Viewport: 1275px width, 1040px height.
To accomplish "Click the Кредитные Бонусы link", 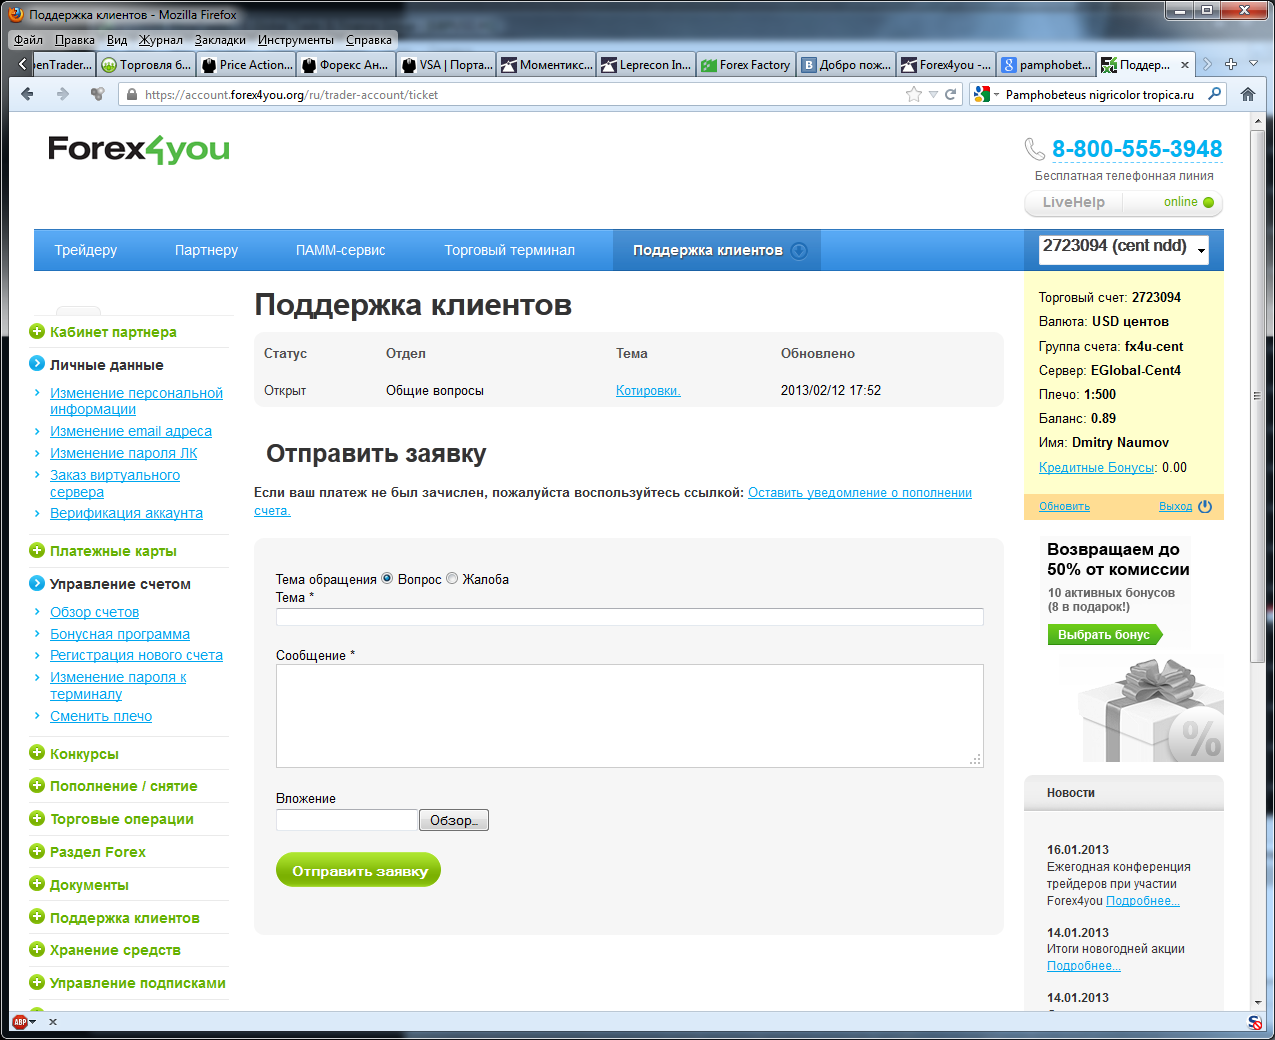I will 1097,467.
